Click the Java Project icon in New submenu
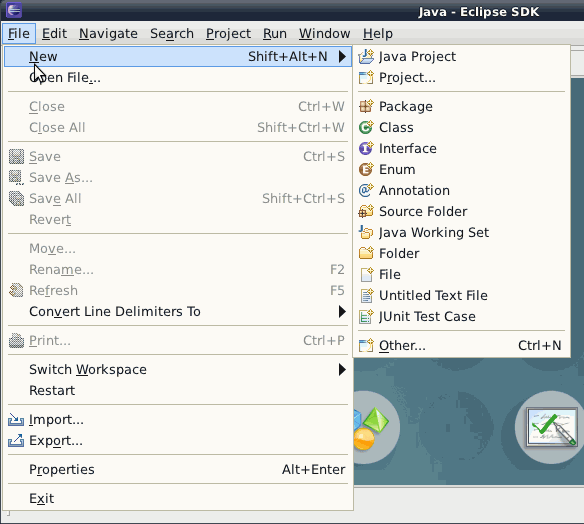The image size is (584, 524). (x=366, y=57)
